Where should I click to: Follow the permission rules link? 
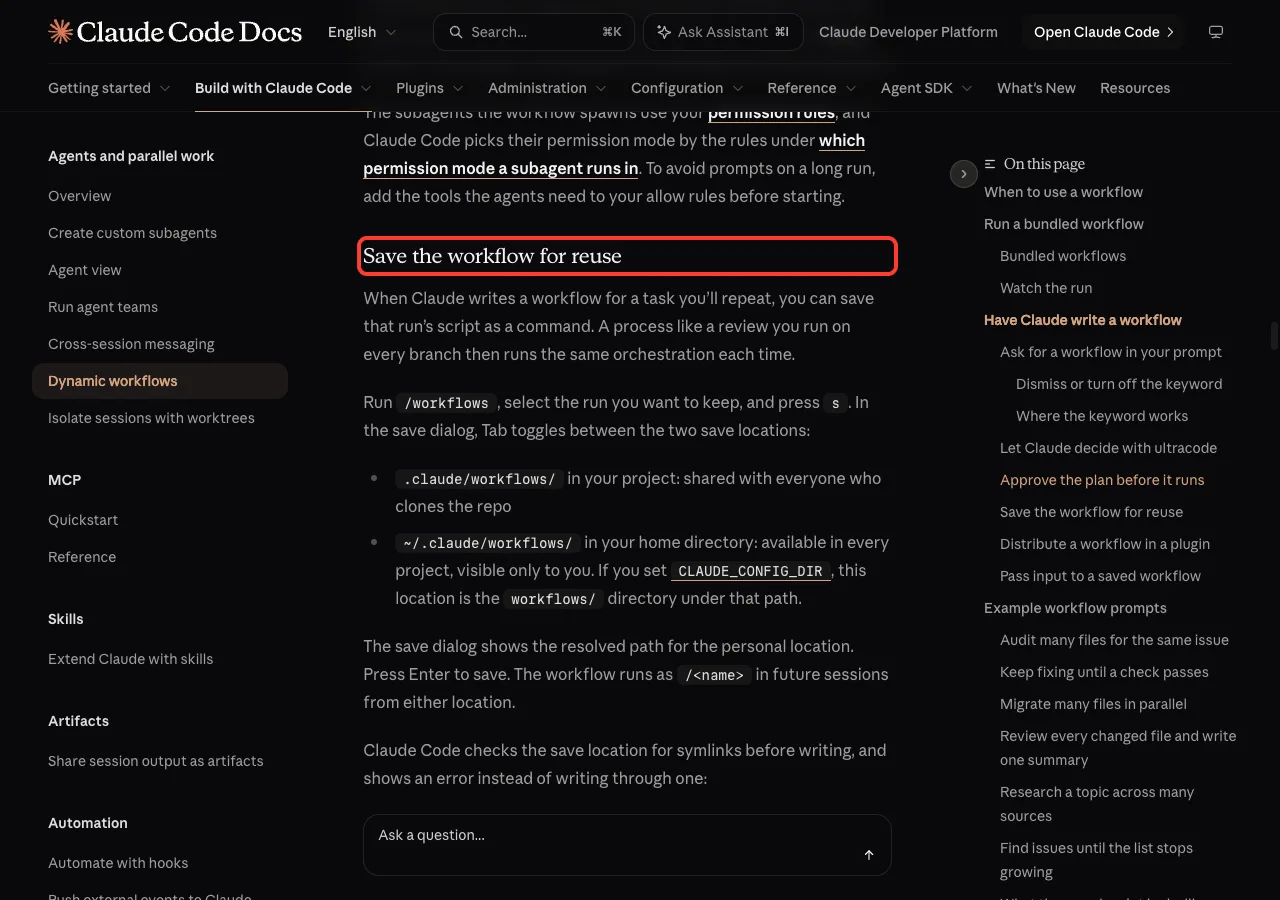(771, 113)
